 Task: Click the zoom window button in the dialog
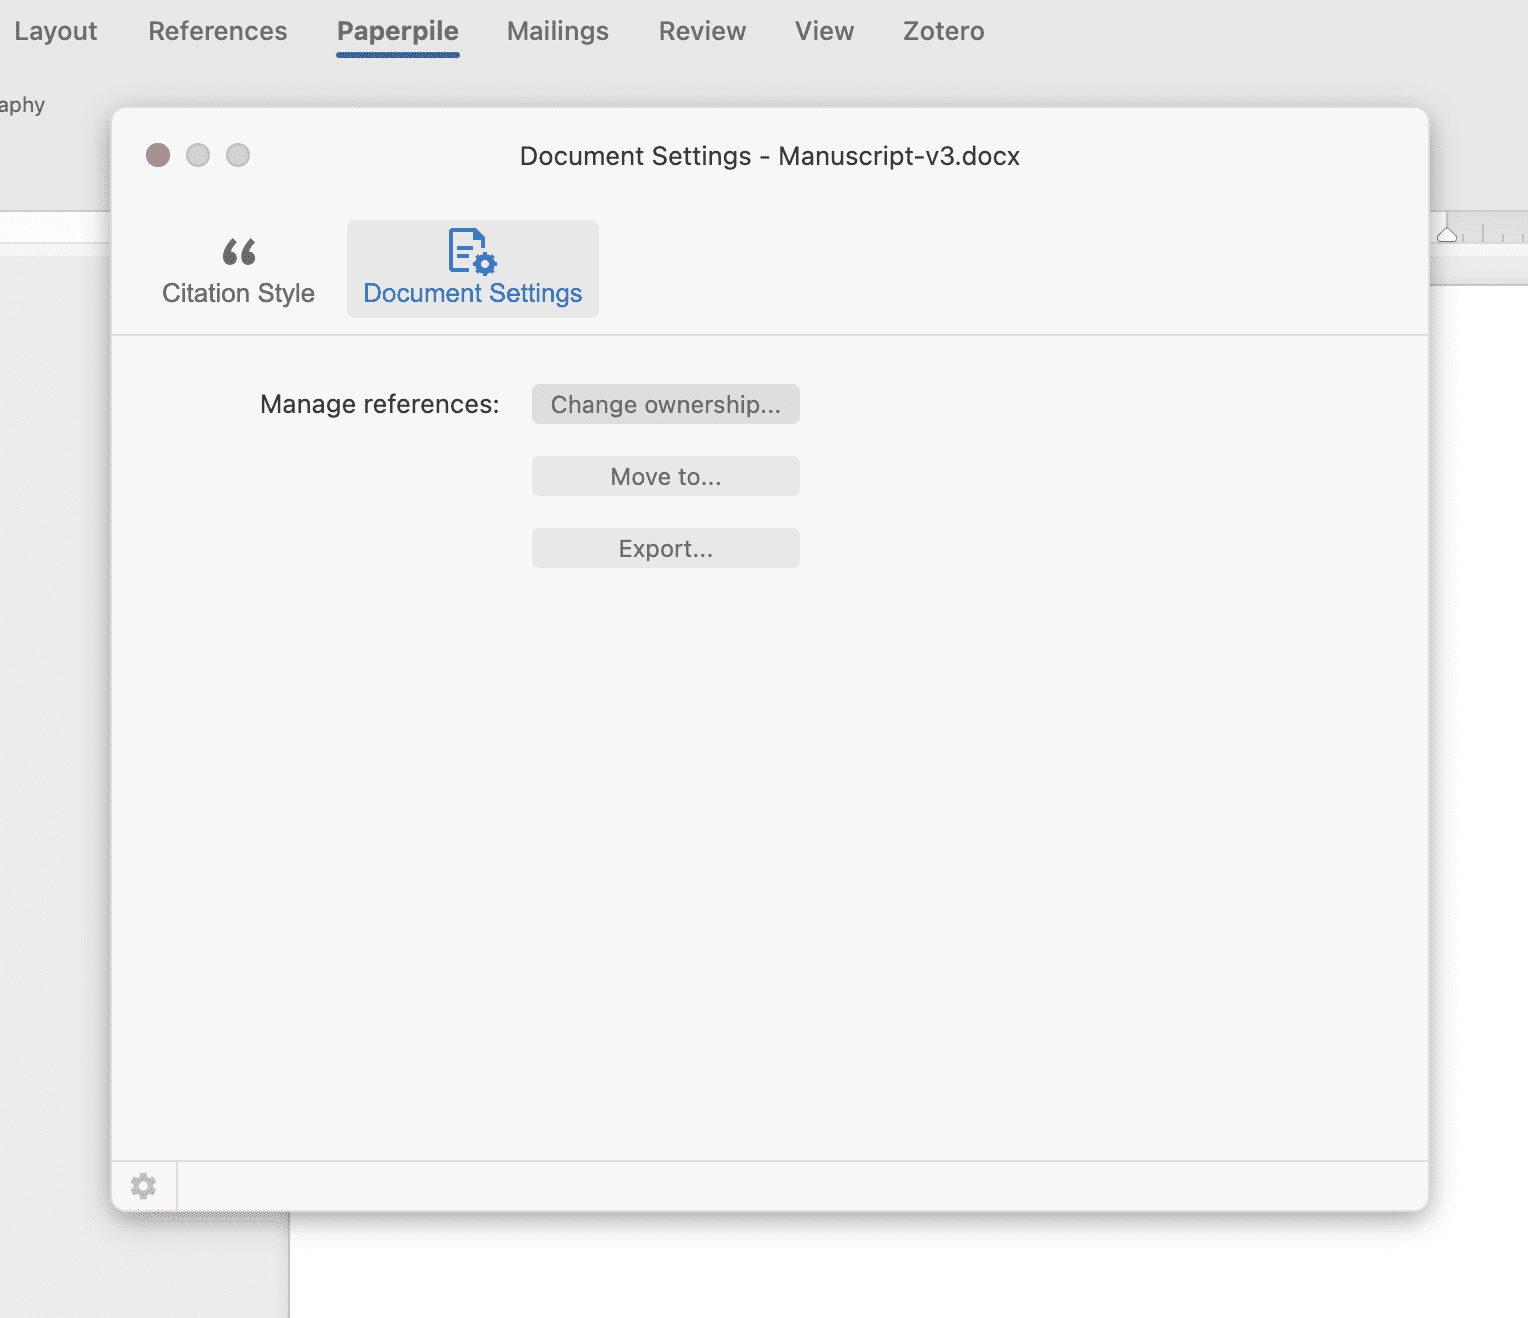[238, 155]
